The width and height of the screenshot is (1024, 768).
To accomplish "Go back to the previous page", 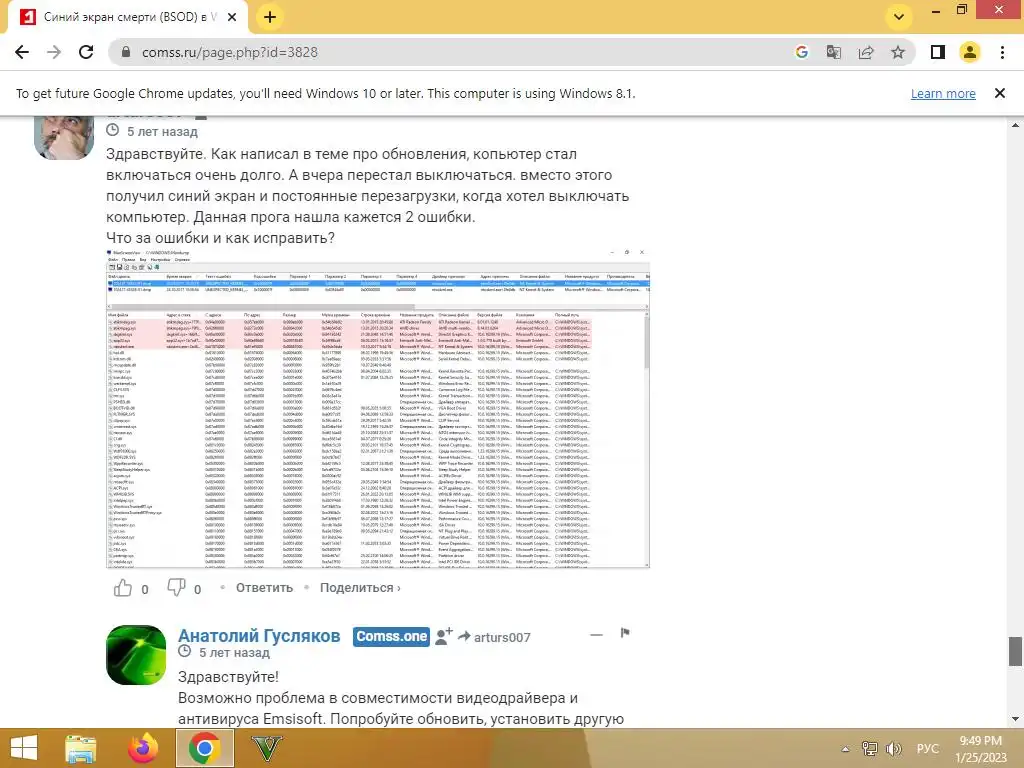I will pos(22,52).
